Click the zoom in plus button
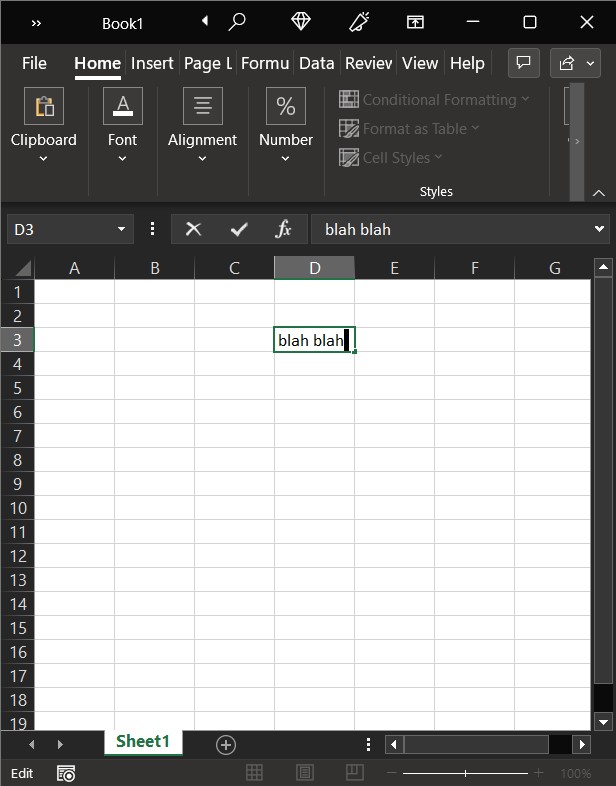The width and height of the screenshot is (616, 786). click(x=538, y=773)
